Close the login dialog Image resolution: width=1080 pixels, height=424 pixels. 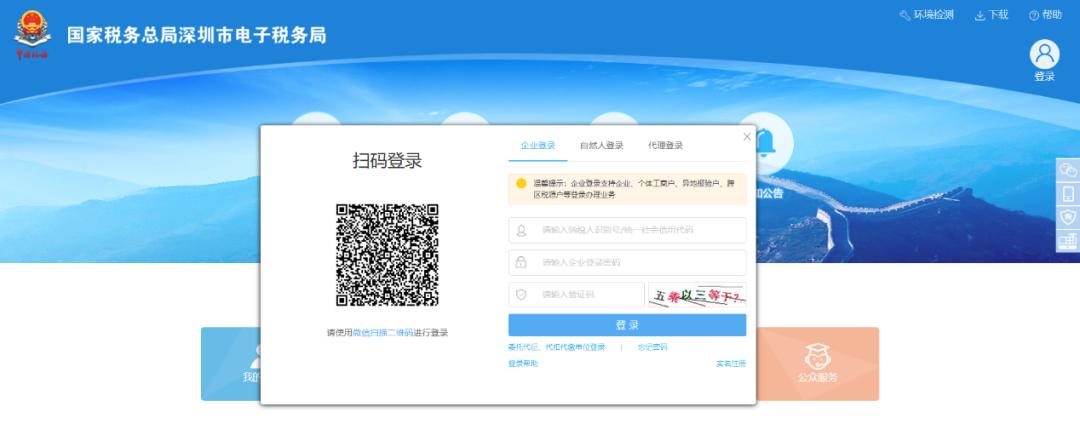click(746, 136)
